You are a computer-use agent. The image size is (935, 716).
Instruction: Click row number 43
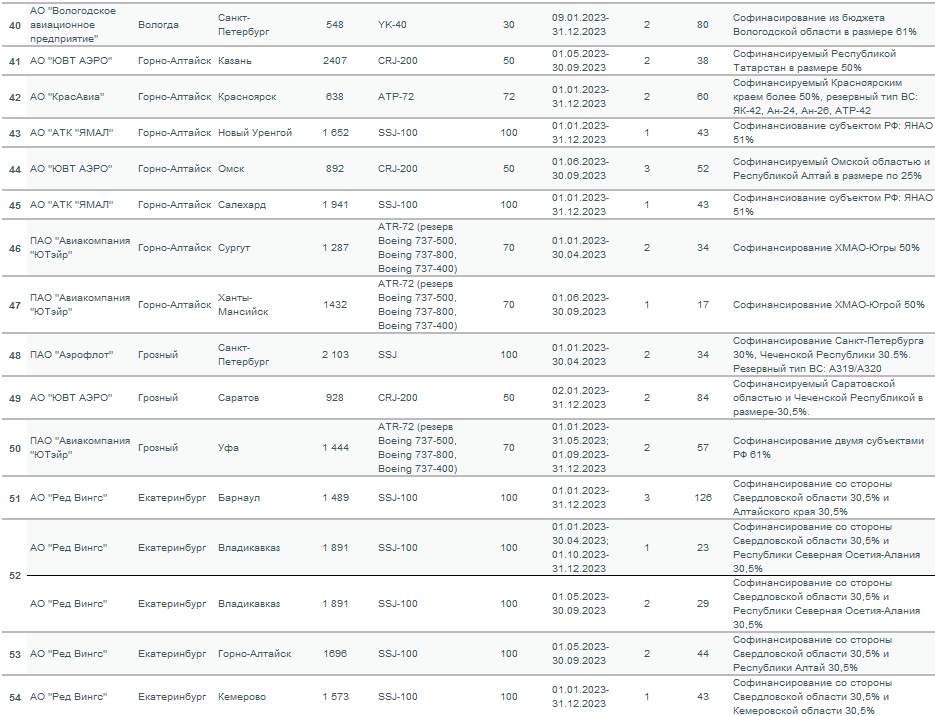(15, 134)
